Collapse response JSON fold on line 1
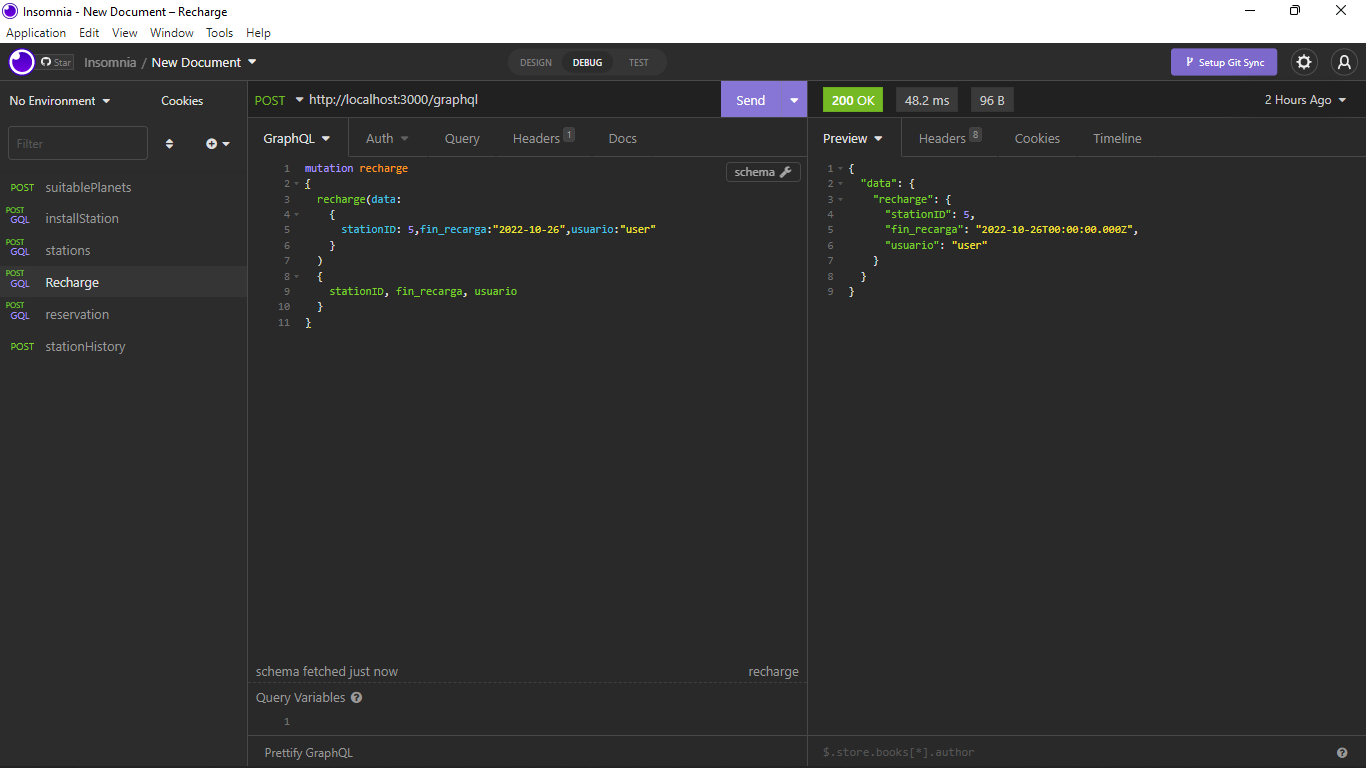This screenshot has height=768, width=1366. pyautogui.click(x=840, y=169)
